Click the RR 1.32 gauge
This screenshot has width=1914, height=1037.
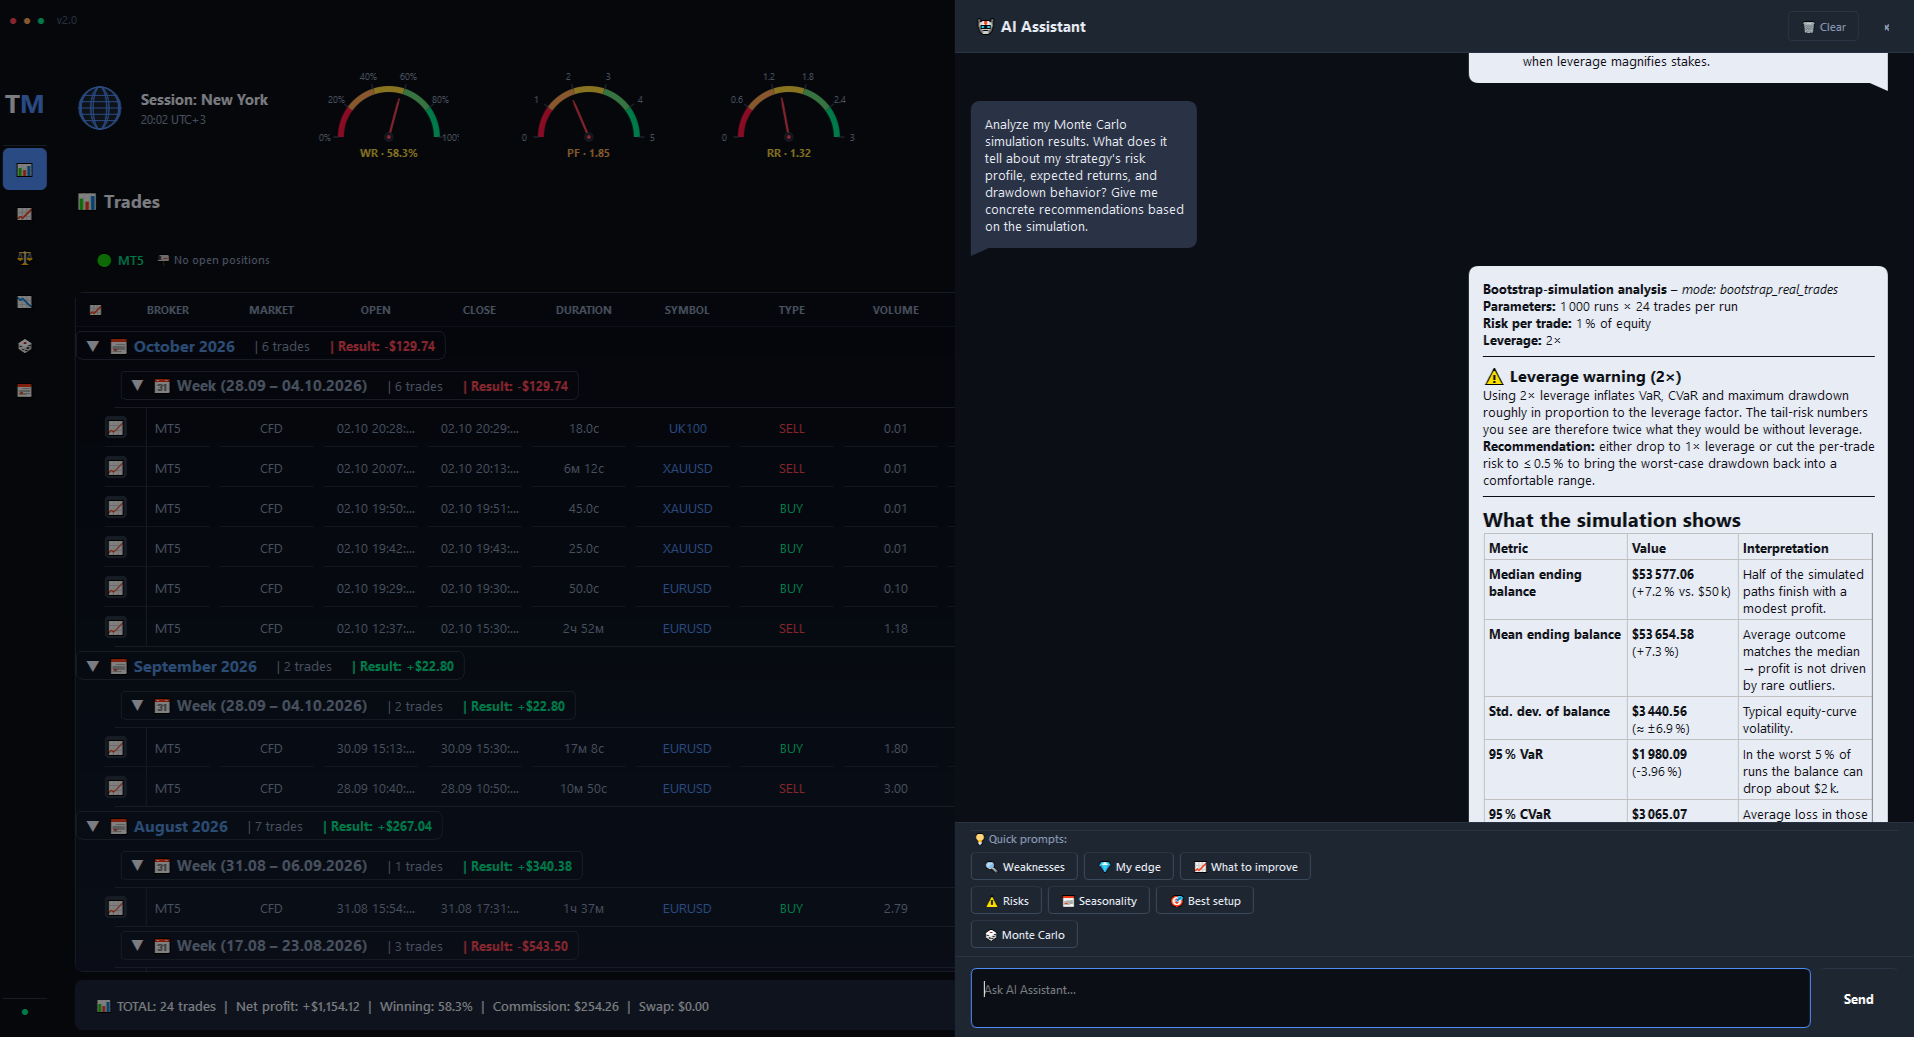click(x=788, y=115)
